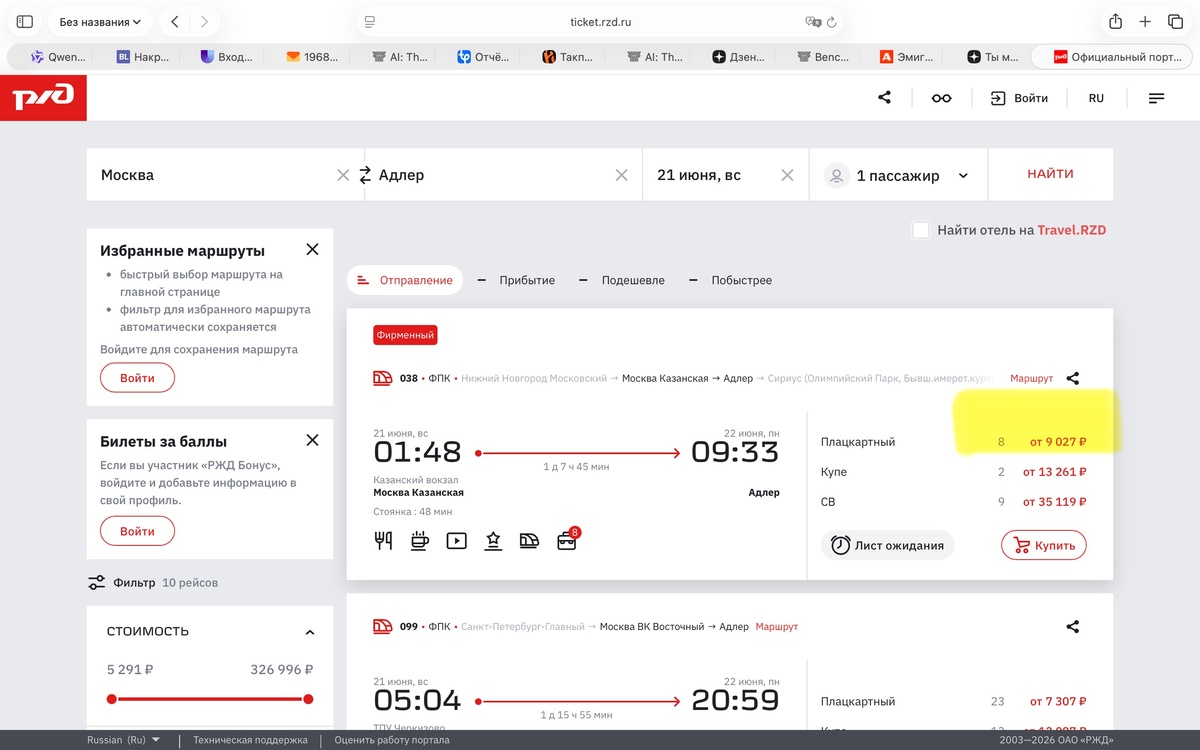Click the НАЙТИ search button
1200x750 pixels.
pyautogui.click(x=1050, y=174)
